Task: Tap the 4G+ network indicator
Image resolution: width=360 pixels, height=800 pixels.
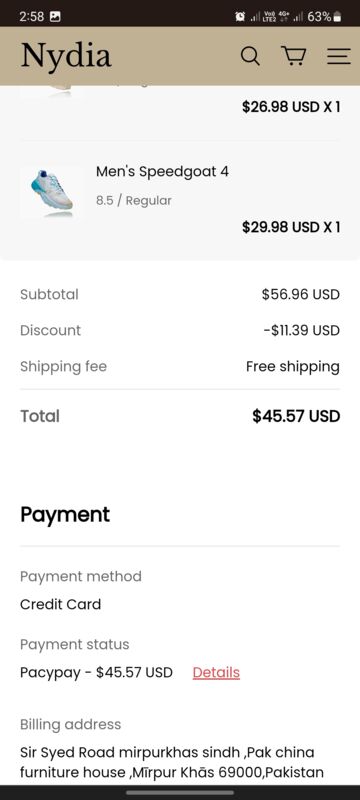Action: pyautogui.click(x=284, y=17)
